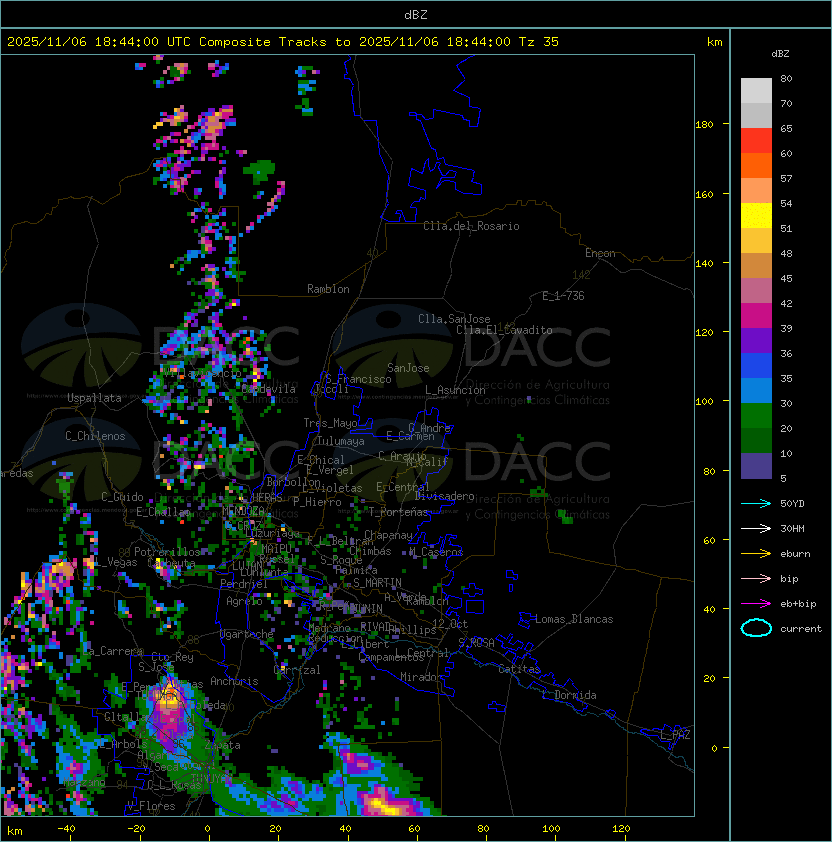Image resolution: width=832 pixels, height=842 pixels.
Task: Click the yellow echo core at bottom center
Action: [385, 805]
